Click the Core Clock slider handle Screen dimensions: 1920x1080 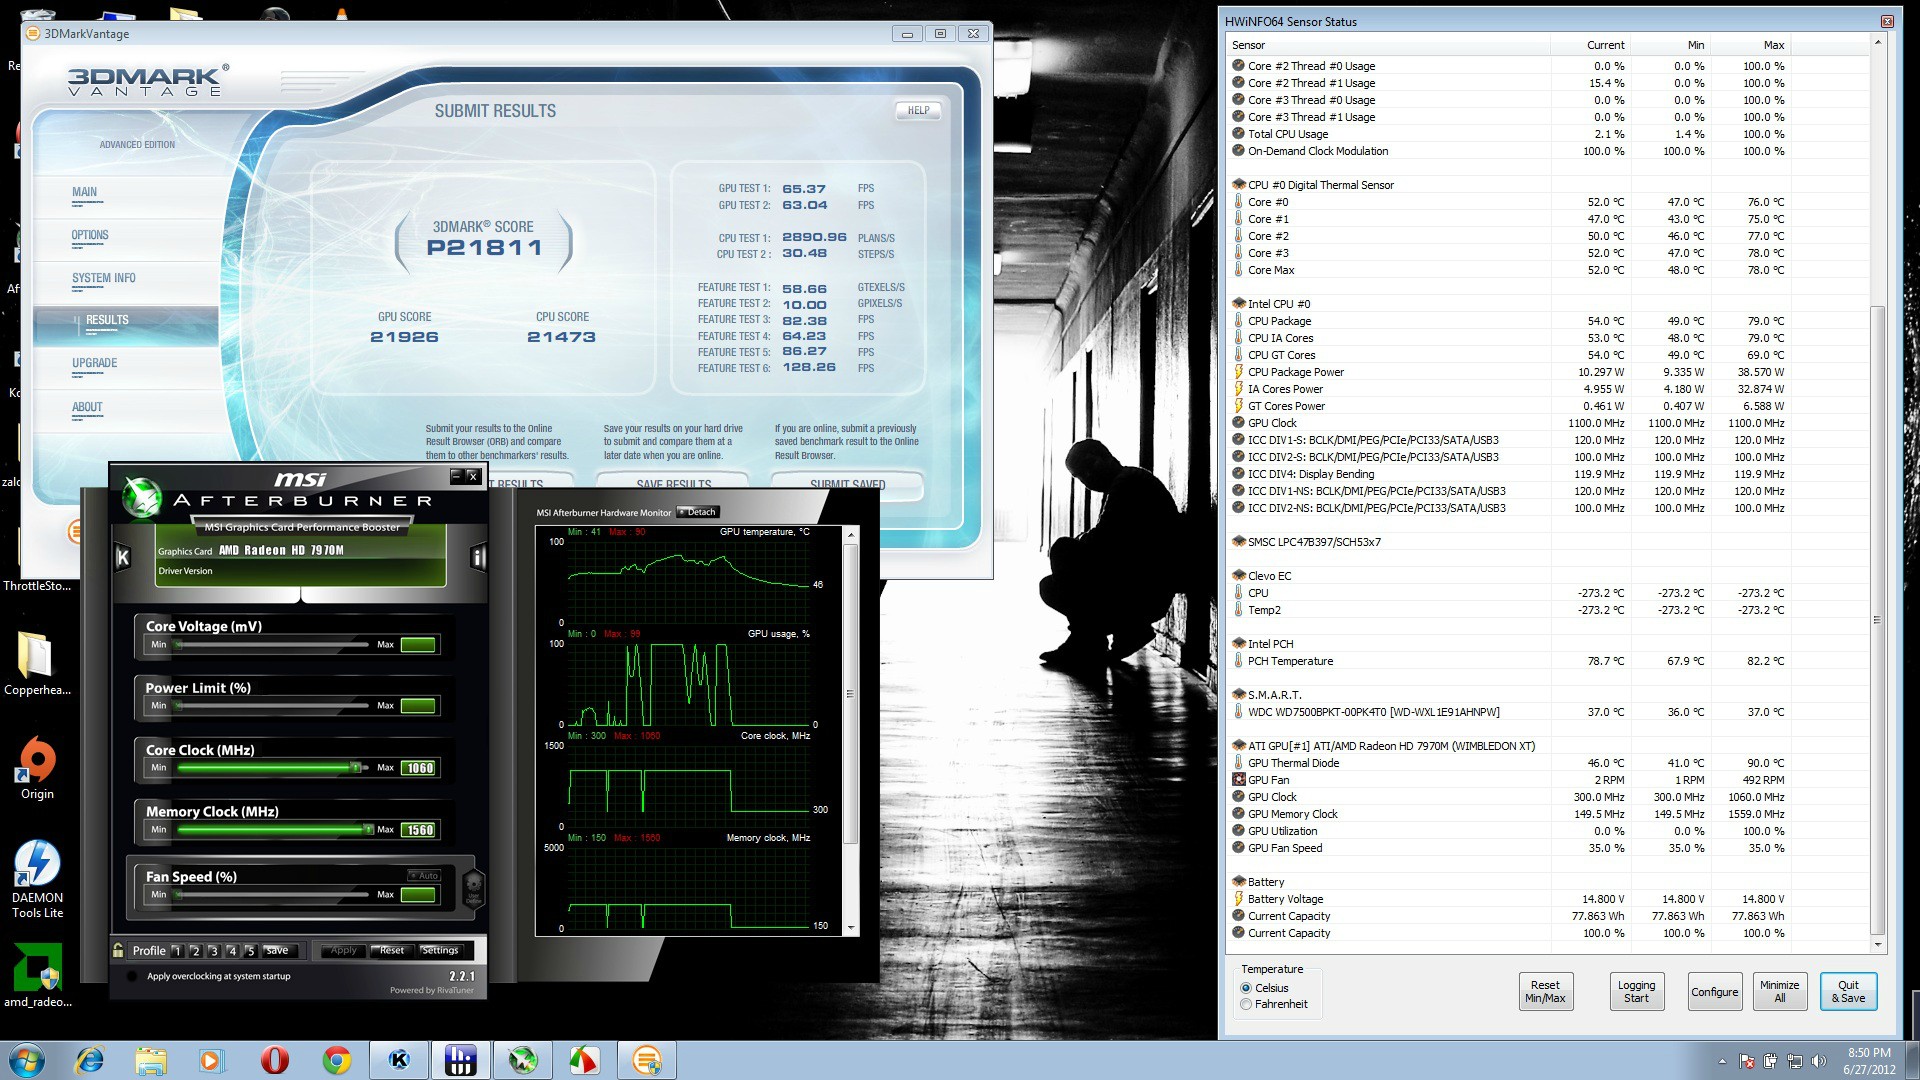click(x=356, y=768)
